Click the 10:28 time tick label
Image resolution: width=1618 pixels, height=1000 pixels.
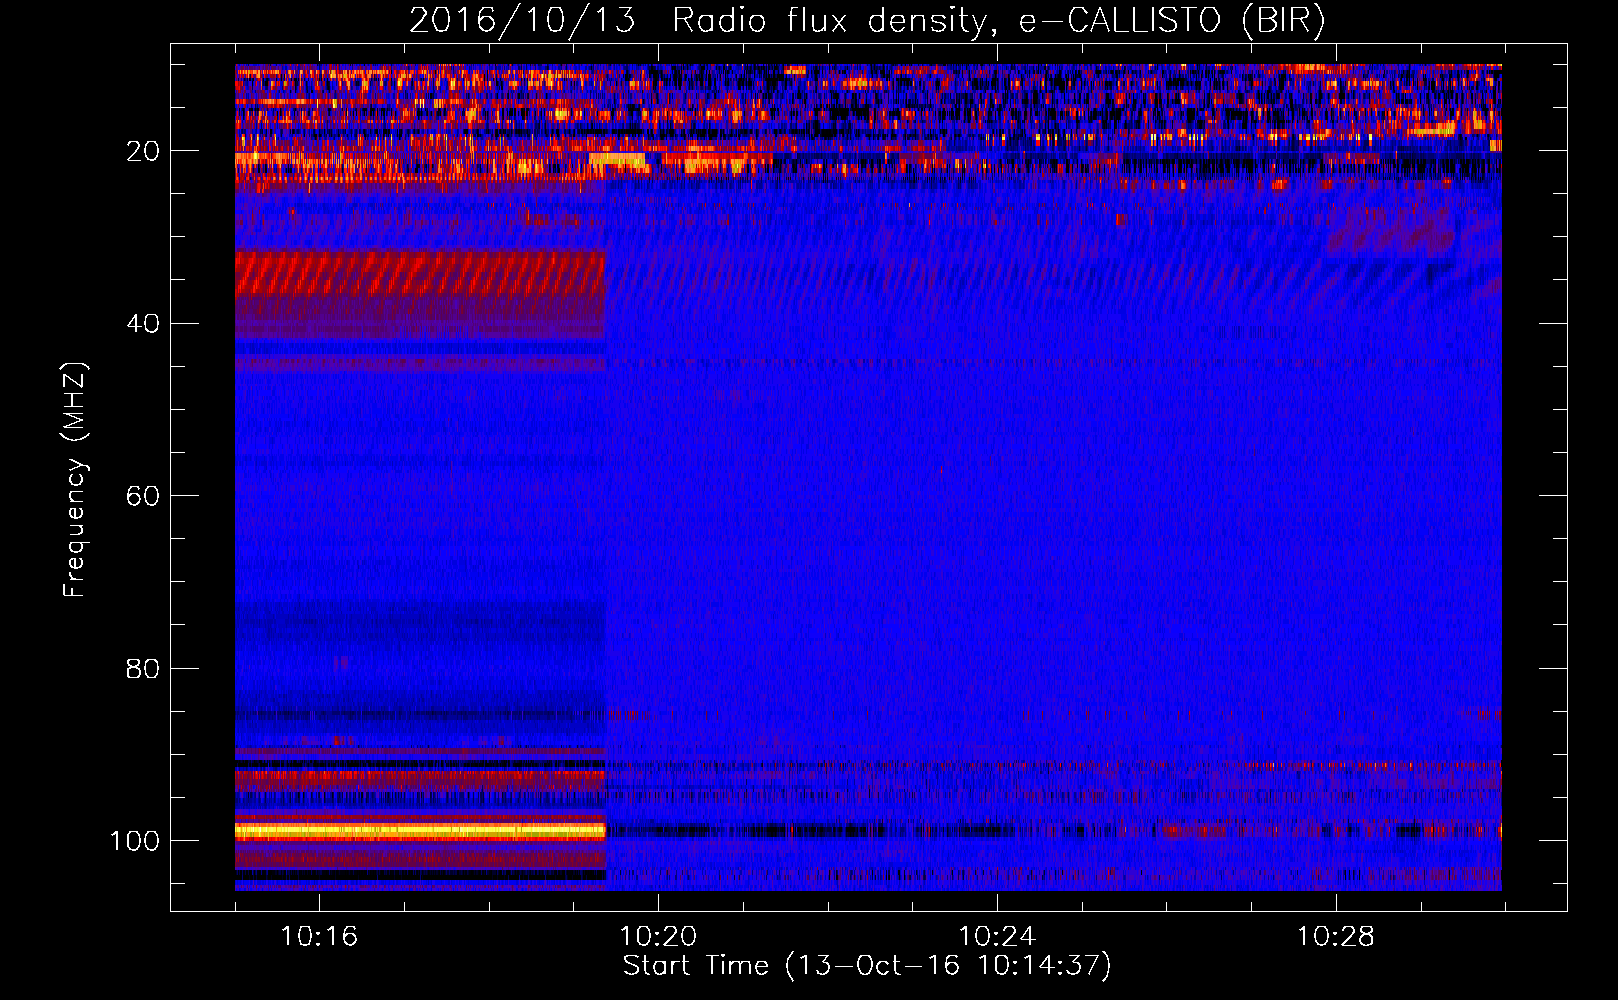pos(1336,937)
